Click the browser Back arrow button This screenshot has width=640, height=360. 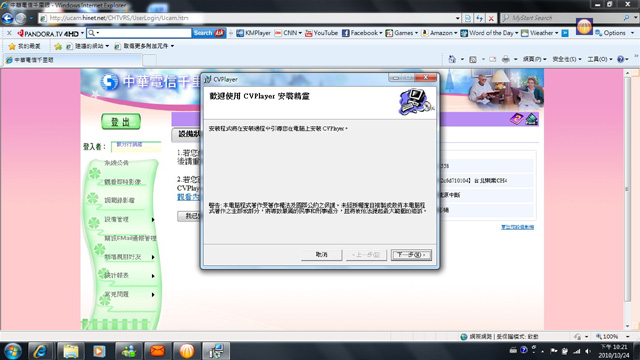click(x=7, y=18)
